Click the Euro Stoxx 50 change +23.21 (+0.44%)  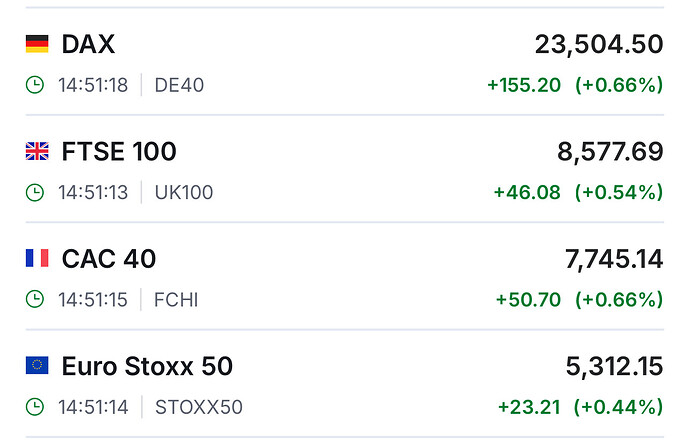[580, 407]
